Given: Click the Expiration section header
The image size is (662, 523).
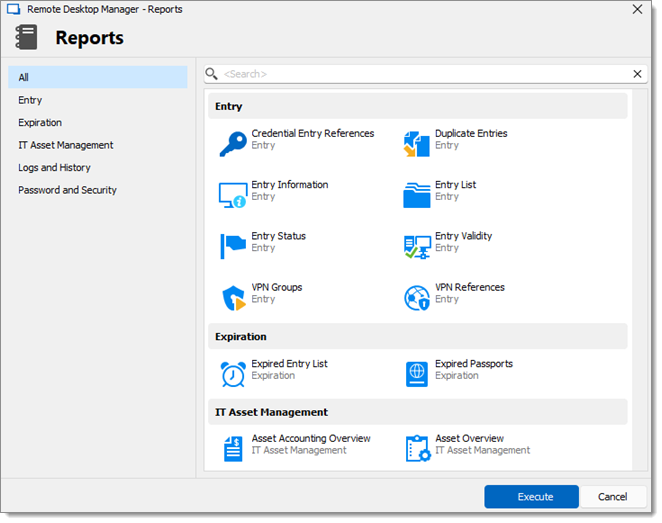Looking at the screenshot, I should [x=417, y=336].
